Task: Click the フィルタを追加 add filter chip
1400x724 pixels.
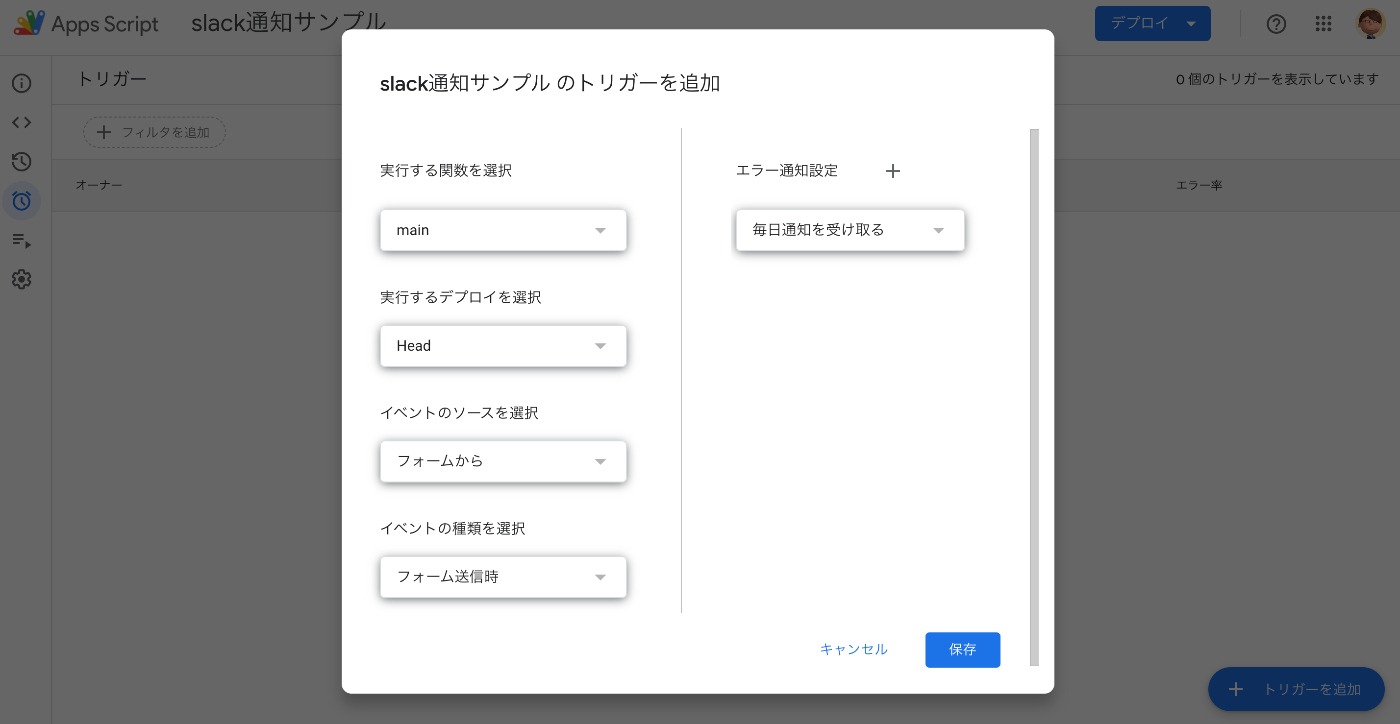Action: click(x=154, y=132)
